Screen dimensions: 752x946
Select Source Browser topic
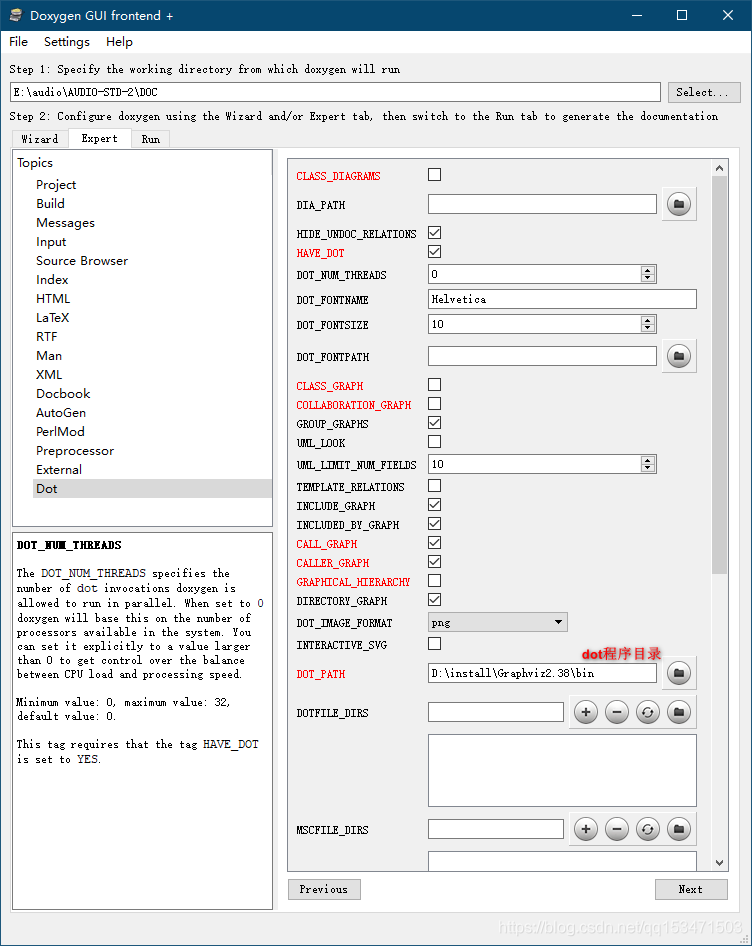click(x=82, y=261)
